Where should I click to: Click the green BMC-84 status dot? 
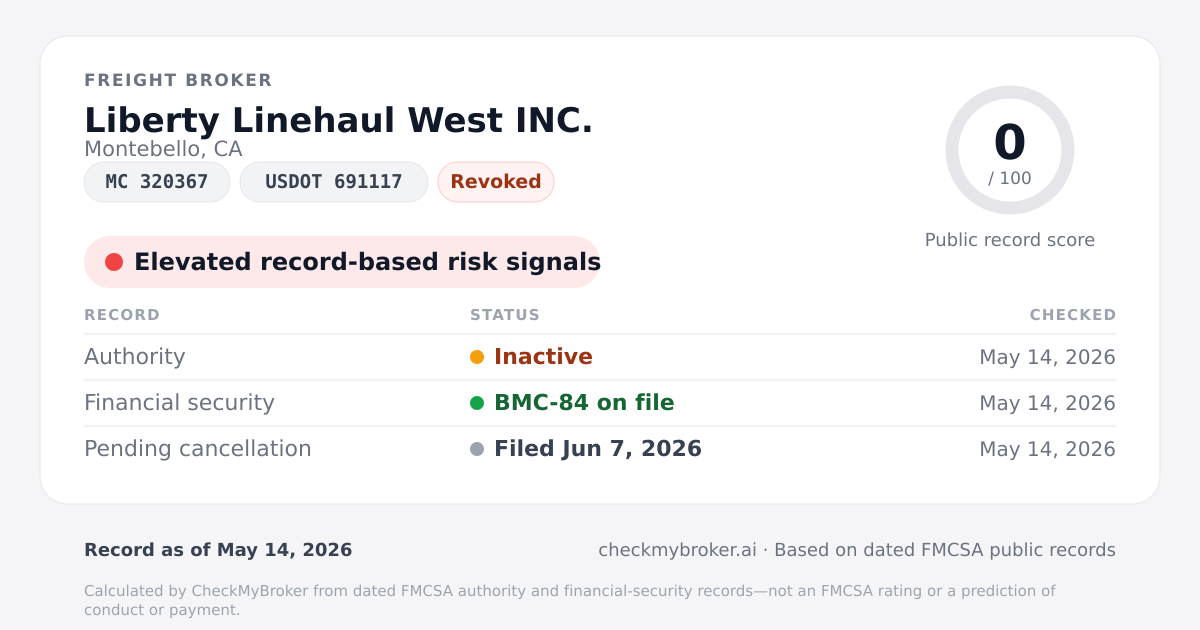(x=477, y=403)
